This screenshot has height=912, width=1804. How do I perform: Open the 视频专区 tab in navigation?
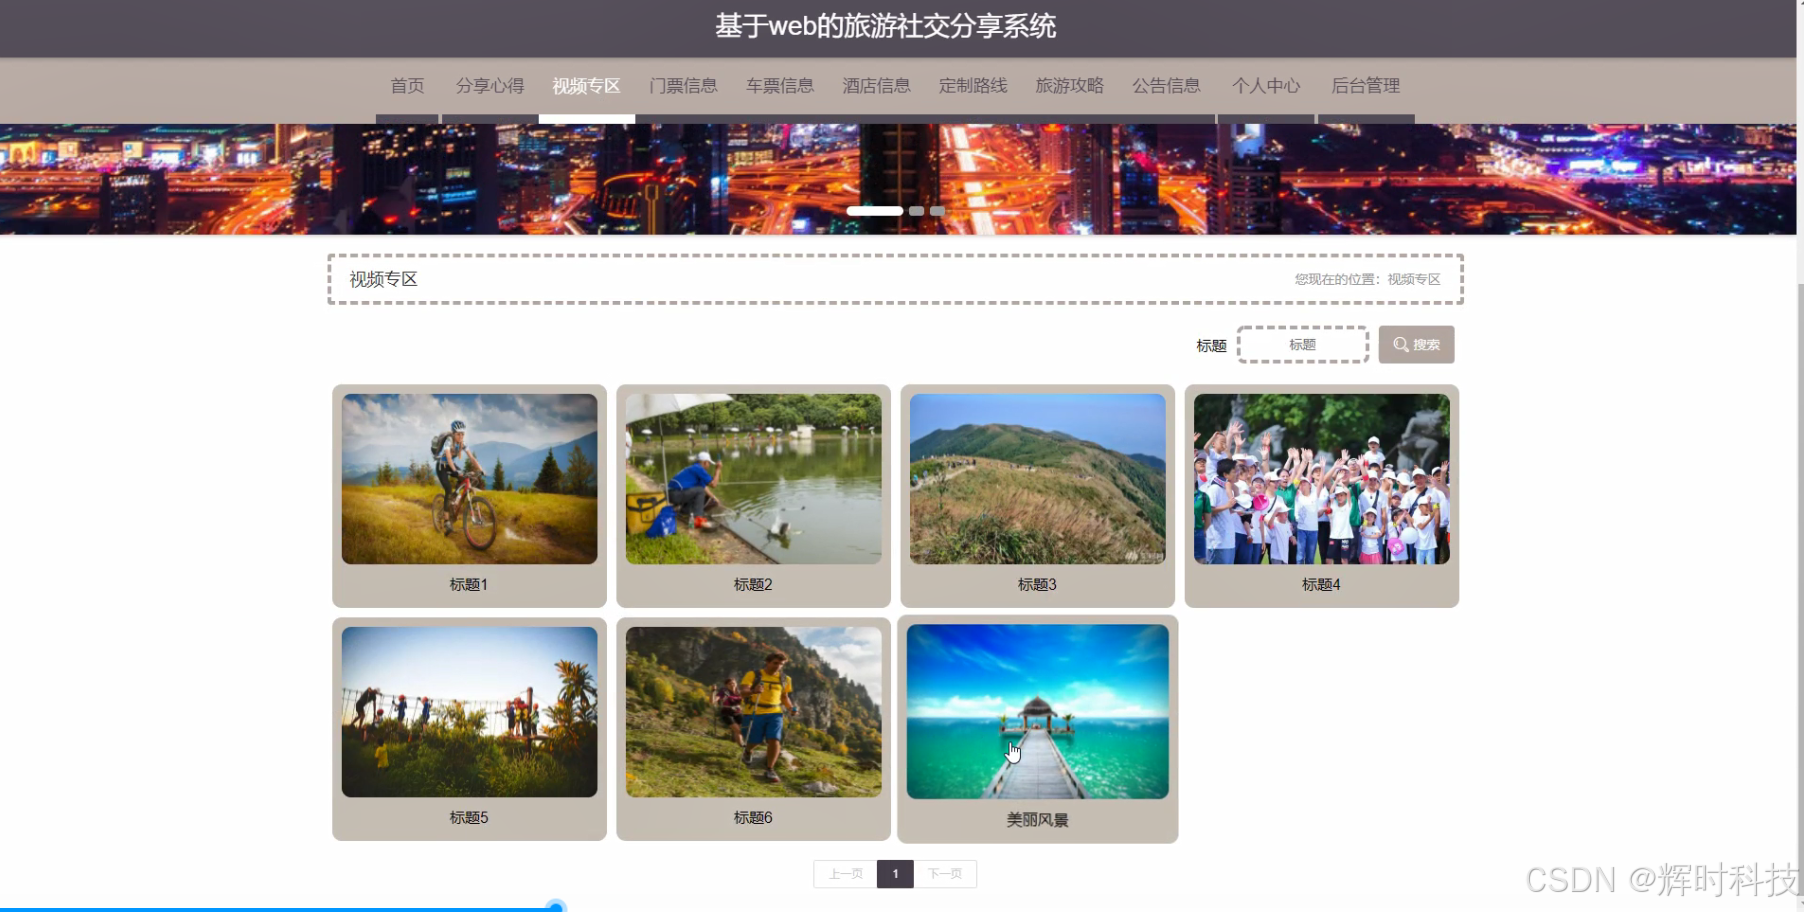585,86
